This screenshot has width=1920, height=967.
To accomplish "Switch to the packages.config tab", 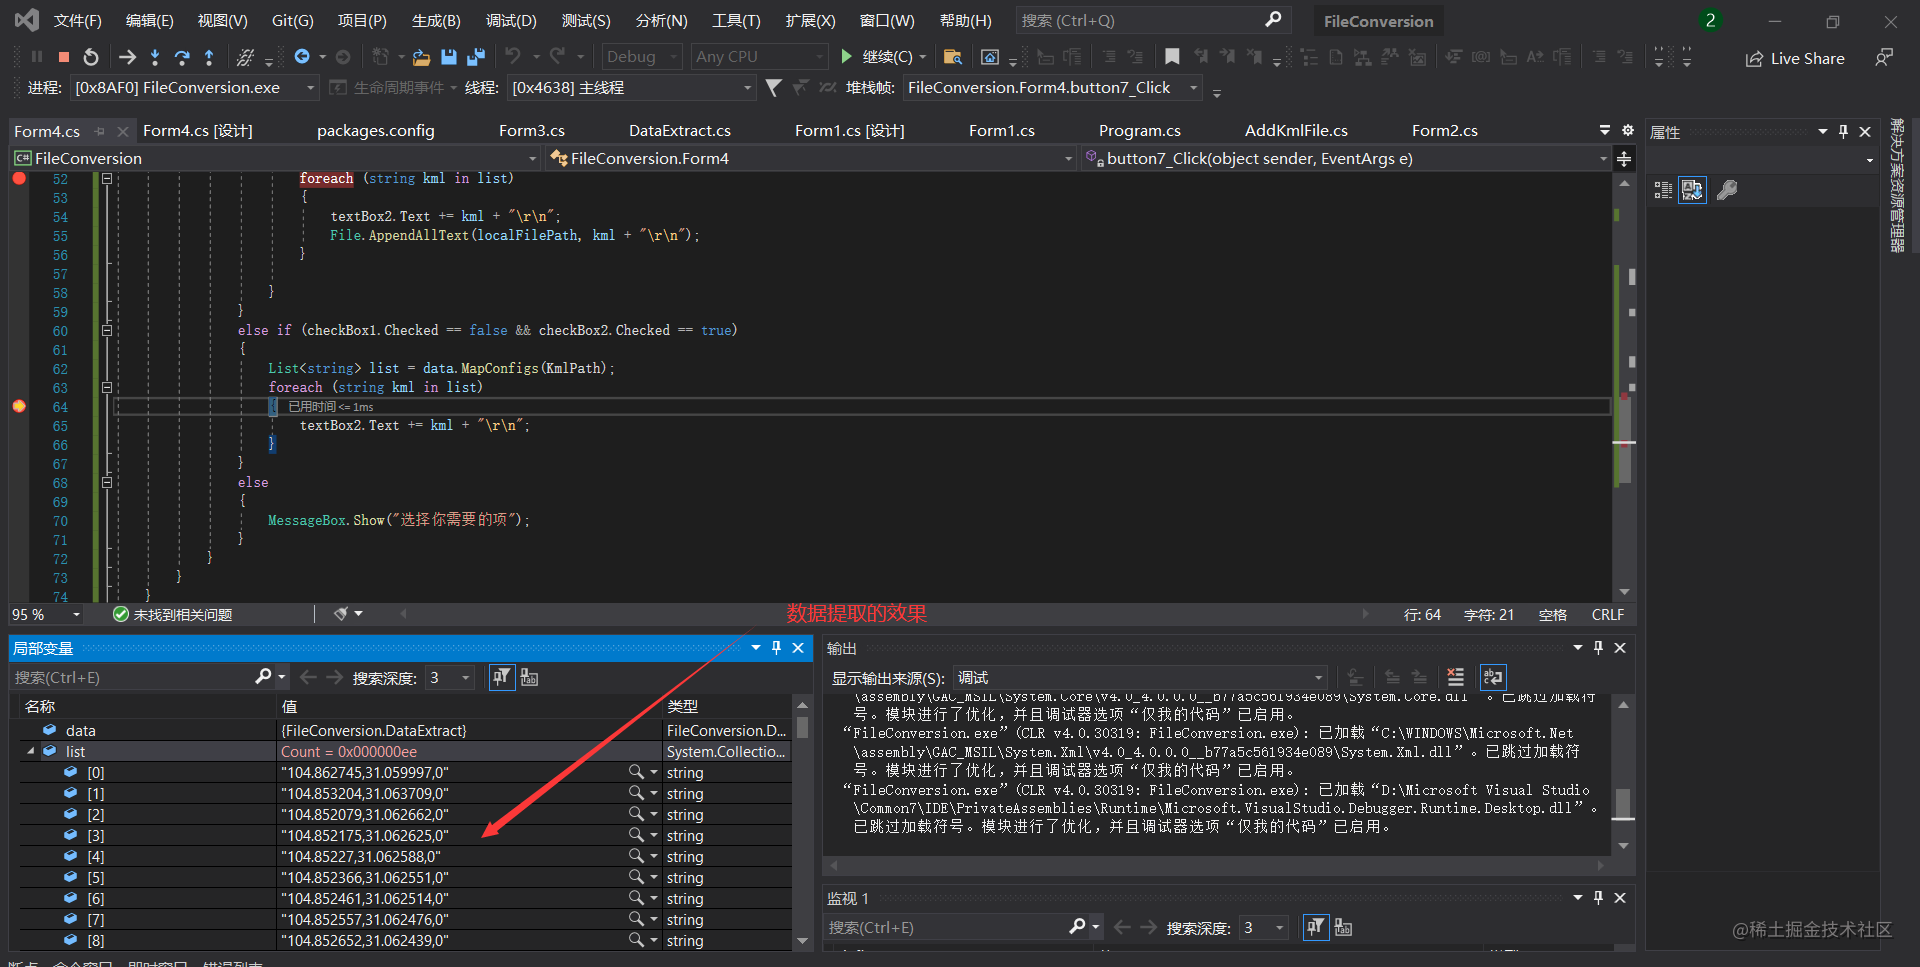I will (376, 131).
